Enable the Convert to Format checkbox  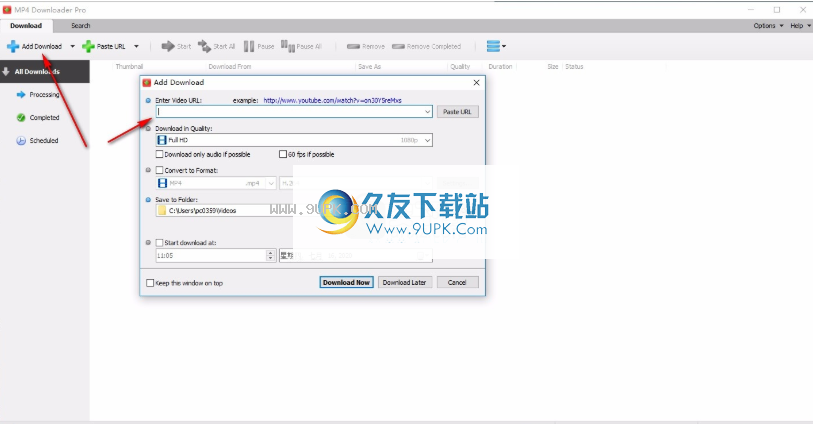[160, 170]
